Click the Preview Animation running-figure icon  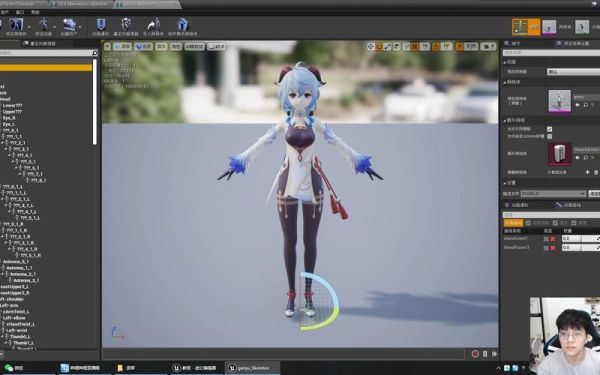coord(43,25)
